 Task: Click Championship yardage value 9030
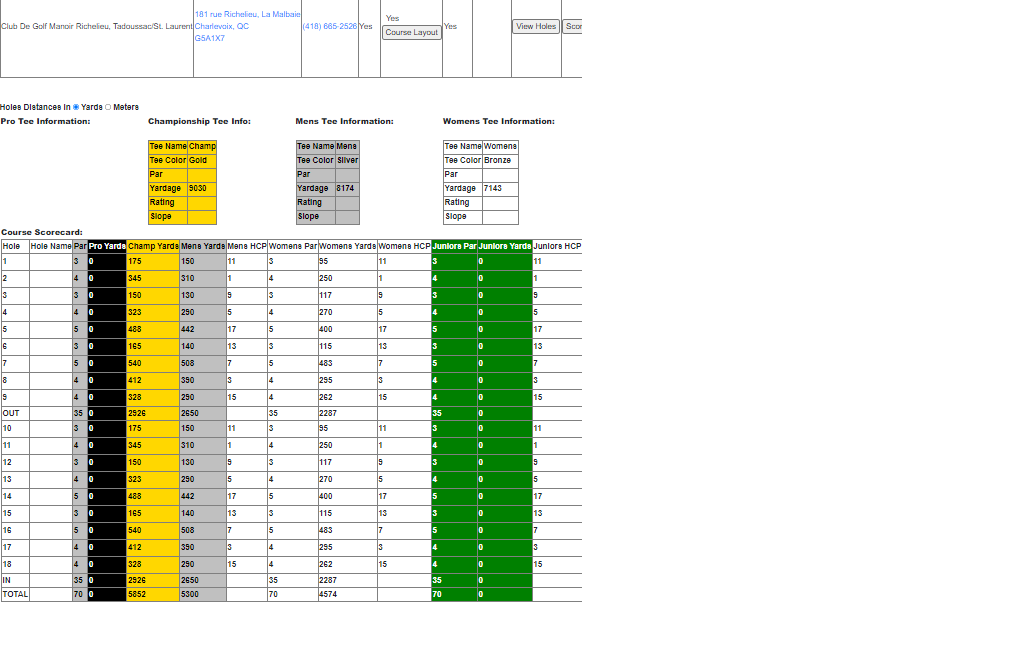click(198, 188)
